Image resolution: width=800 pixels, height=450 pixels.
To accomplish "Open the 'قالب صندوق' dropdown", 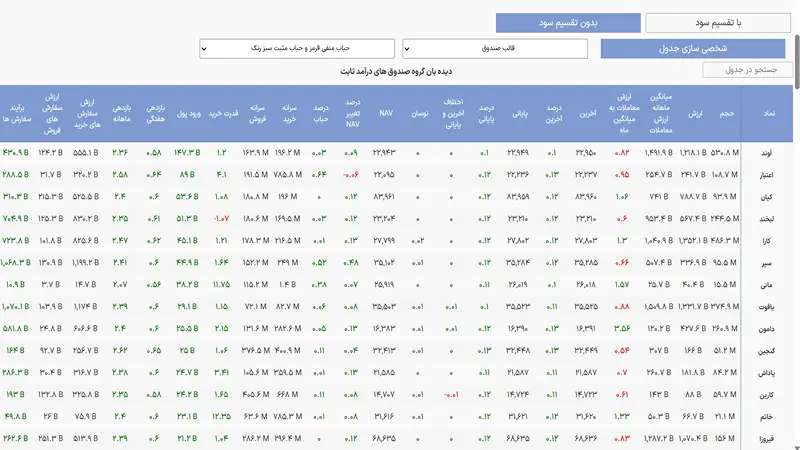I will pos(494,48).
